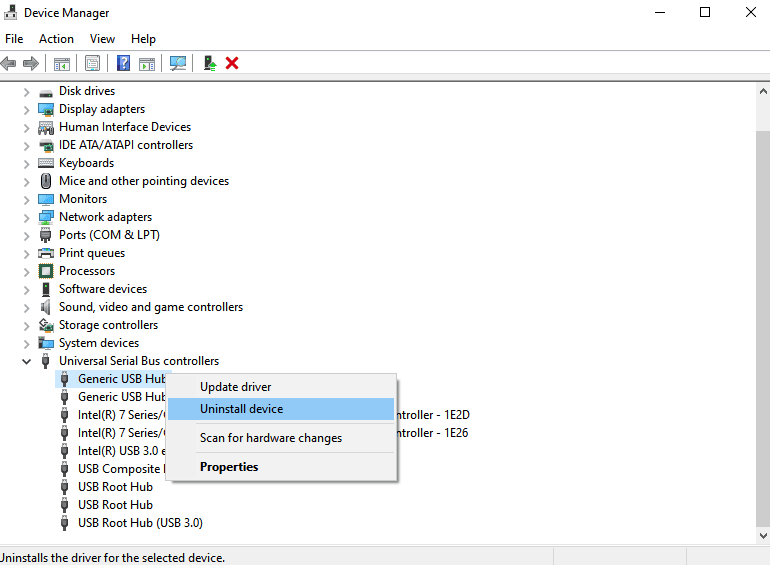Select the Ports (COM & LPT) label

pyautogui.click(x=110, y=235)
